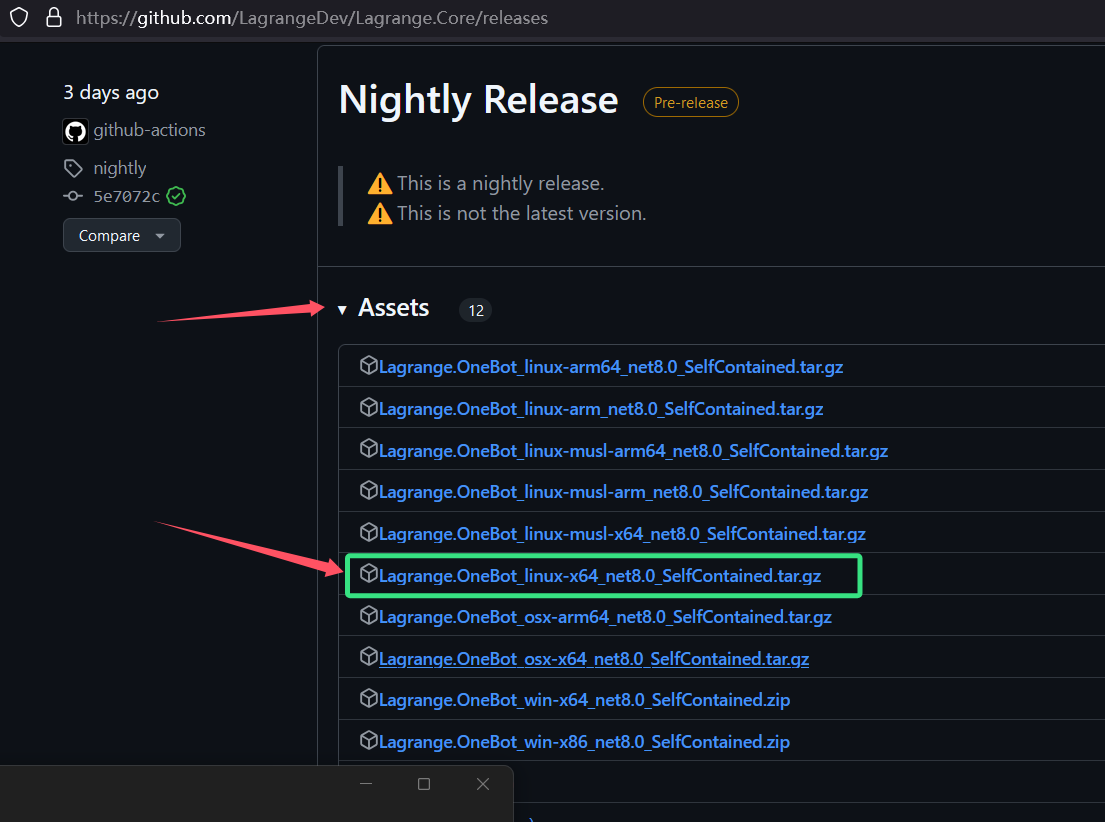
Task: Click the package icon for osx-x64 asset
Action: click(x=369, y=657)
